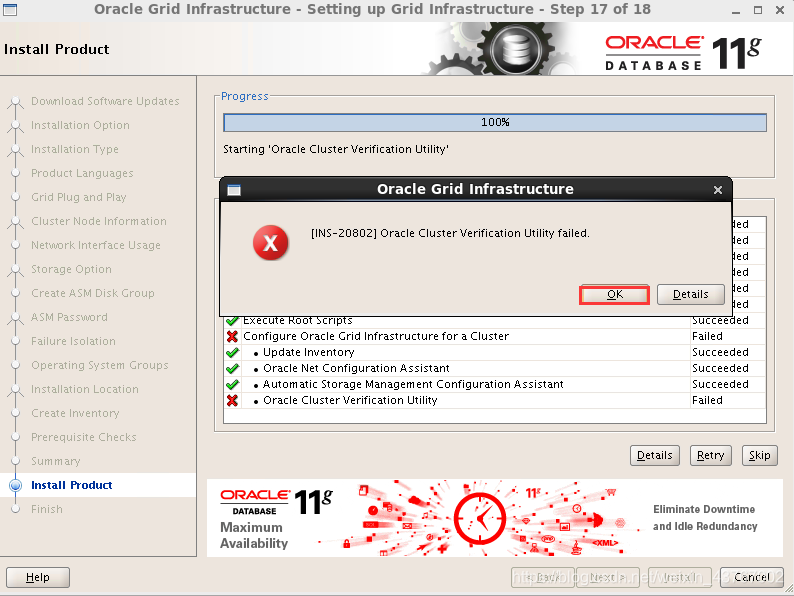Click the green check beside Oracle Net Configuration Assistant

[x=232, y=369]
